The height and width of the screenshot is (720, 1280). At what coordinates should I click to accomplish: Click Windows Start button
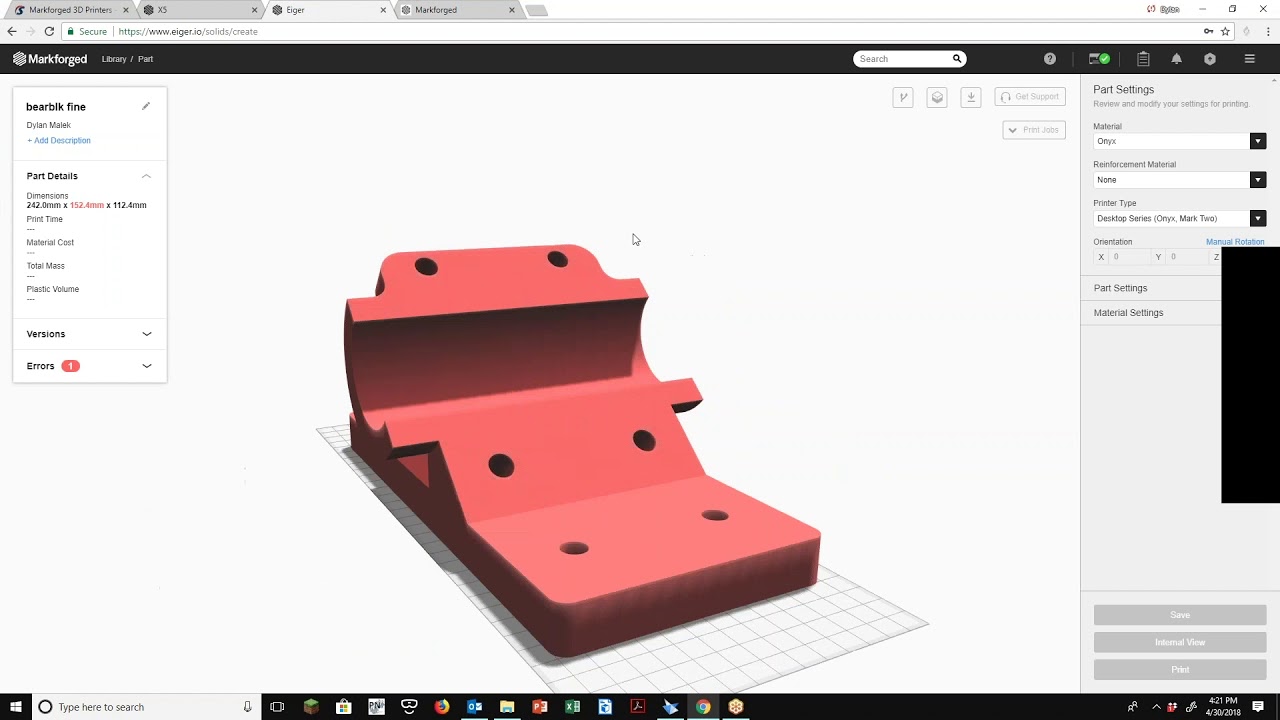(x=16, y=707)
